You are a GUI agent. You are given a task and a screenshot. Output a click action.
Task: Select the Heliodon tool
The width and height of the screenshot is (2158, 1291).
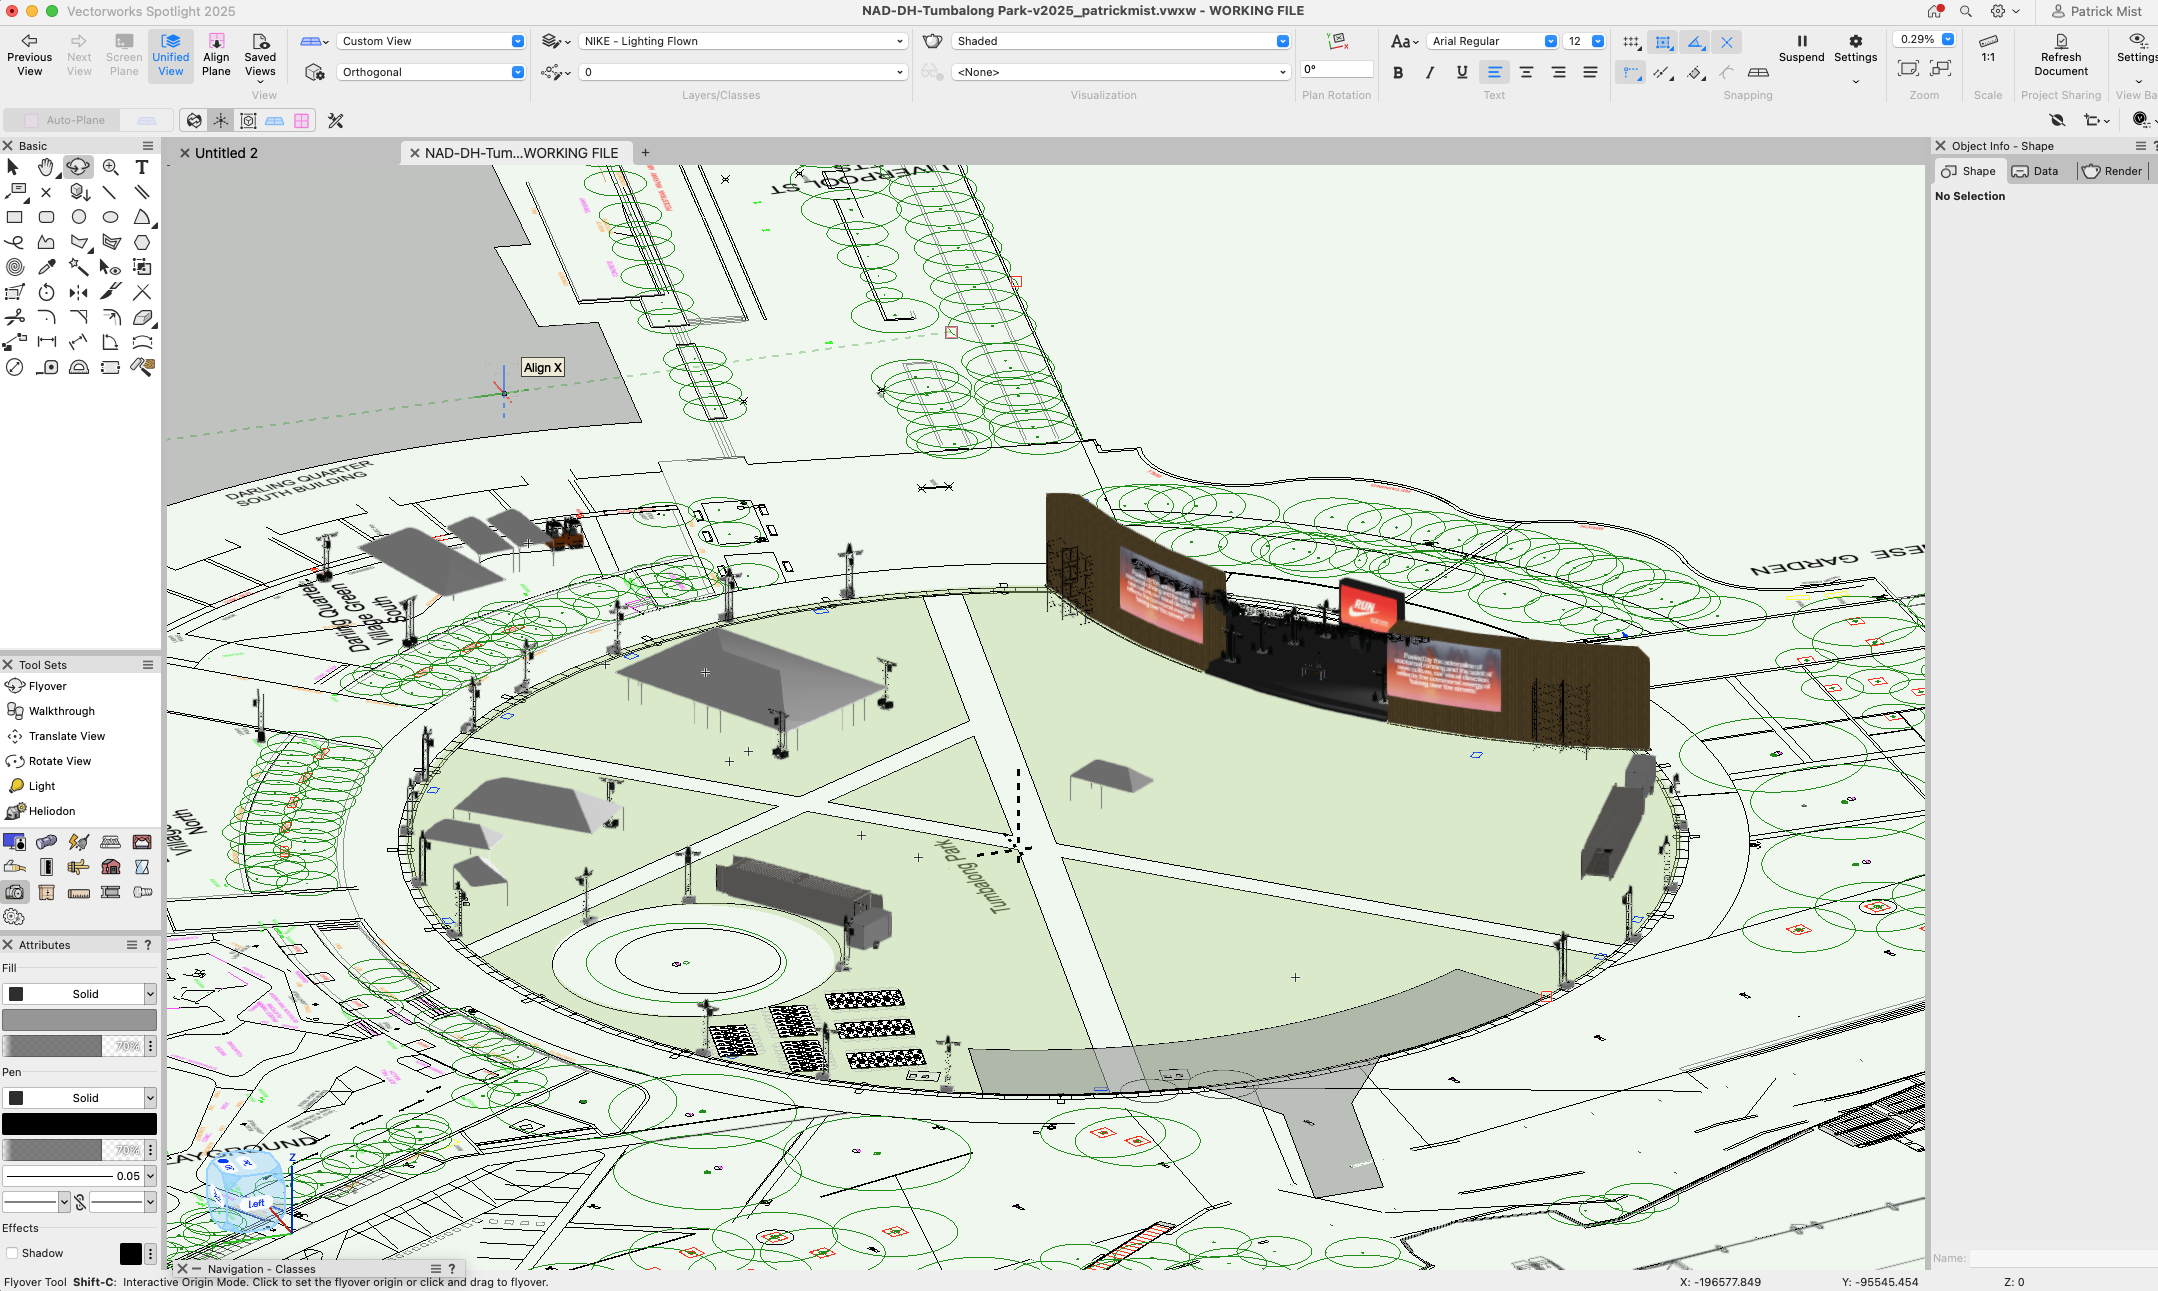[x=42, y=811]
